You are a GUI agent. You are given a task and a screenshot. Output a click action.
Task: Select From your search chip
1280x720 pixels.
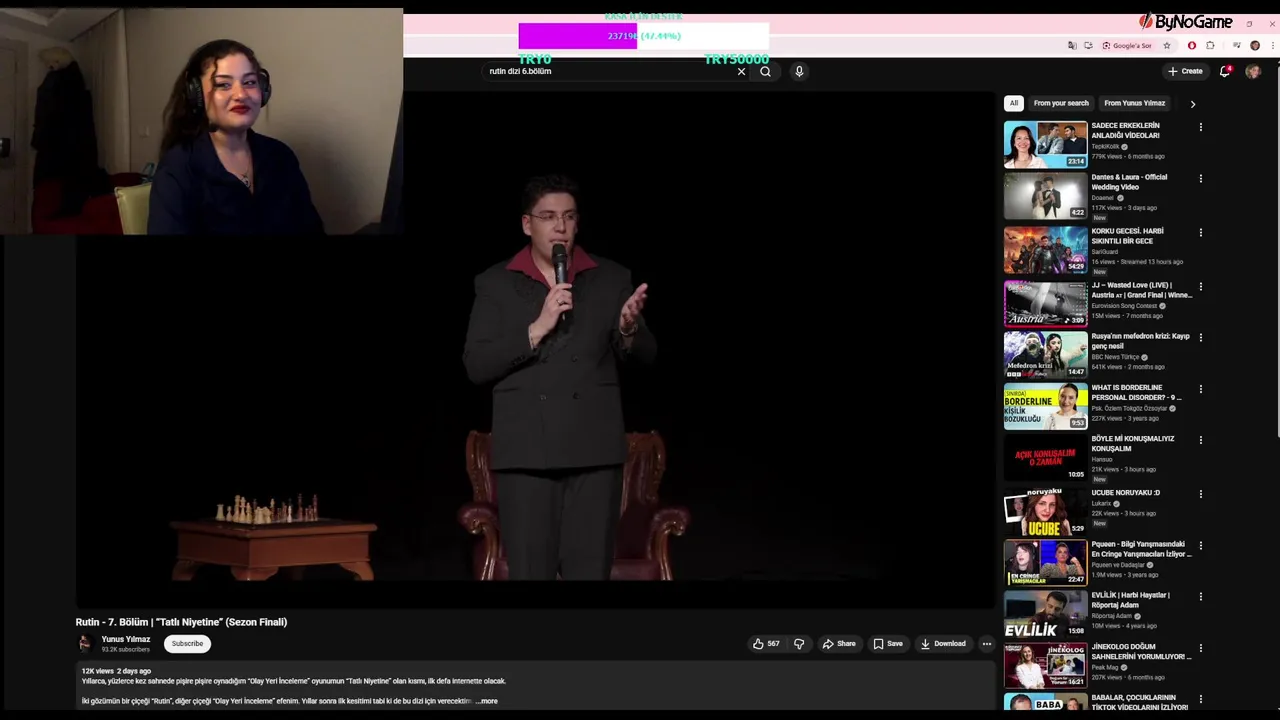coord(1061,103)
